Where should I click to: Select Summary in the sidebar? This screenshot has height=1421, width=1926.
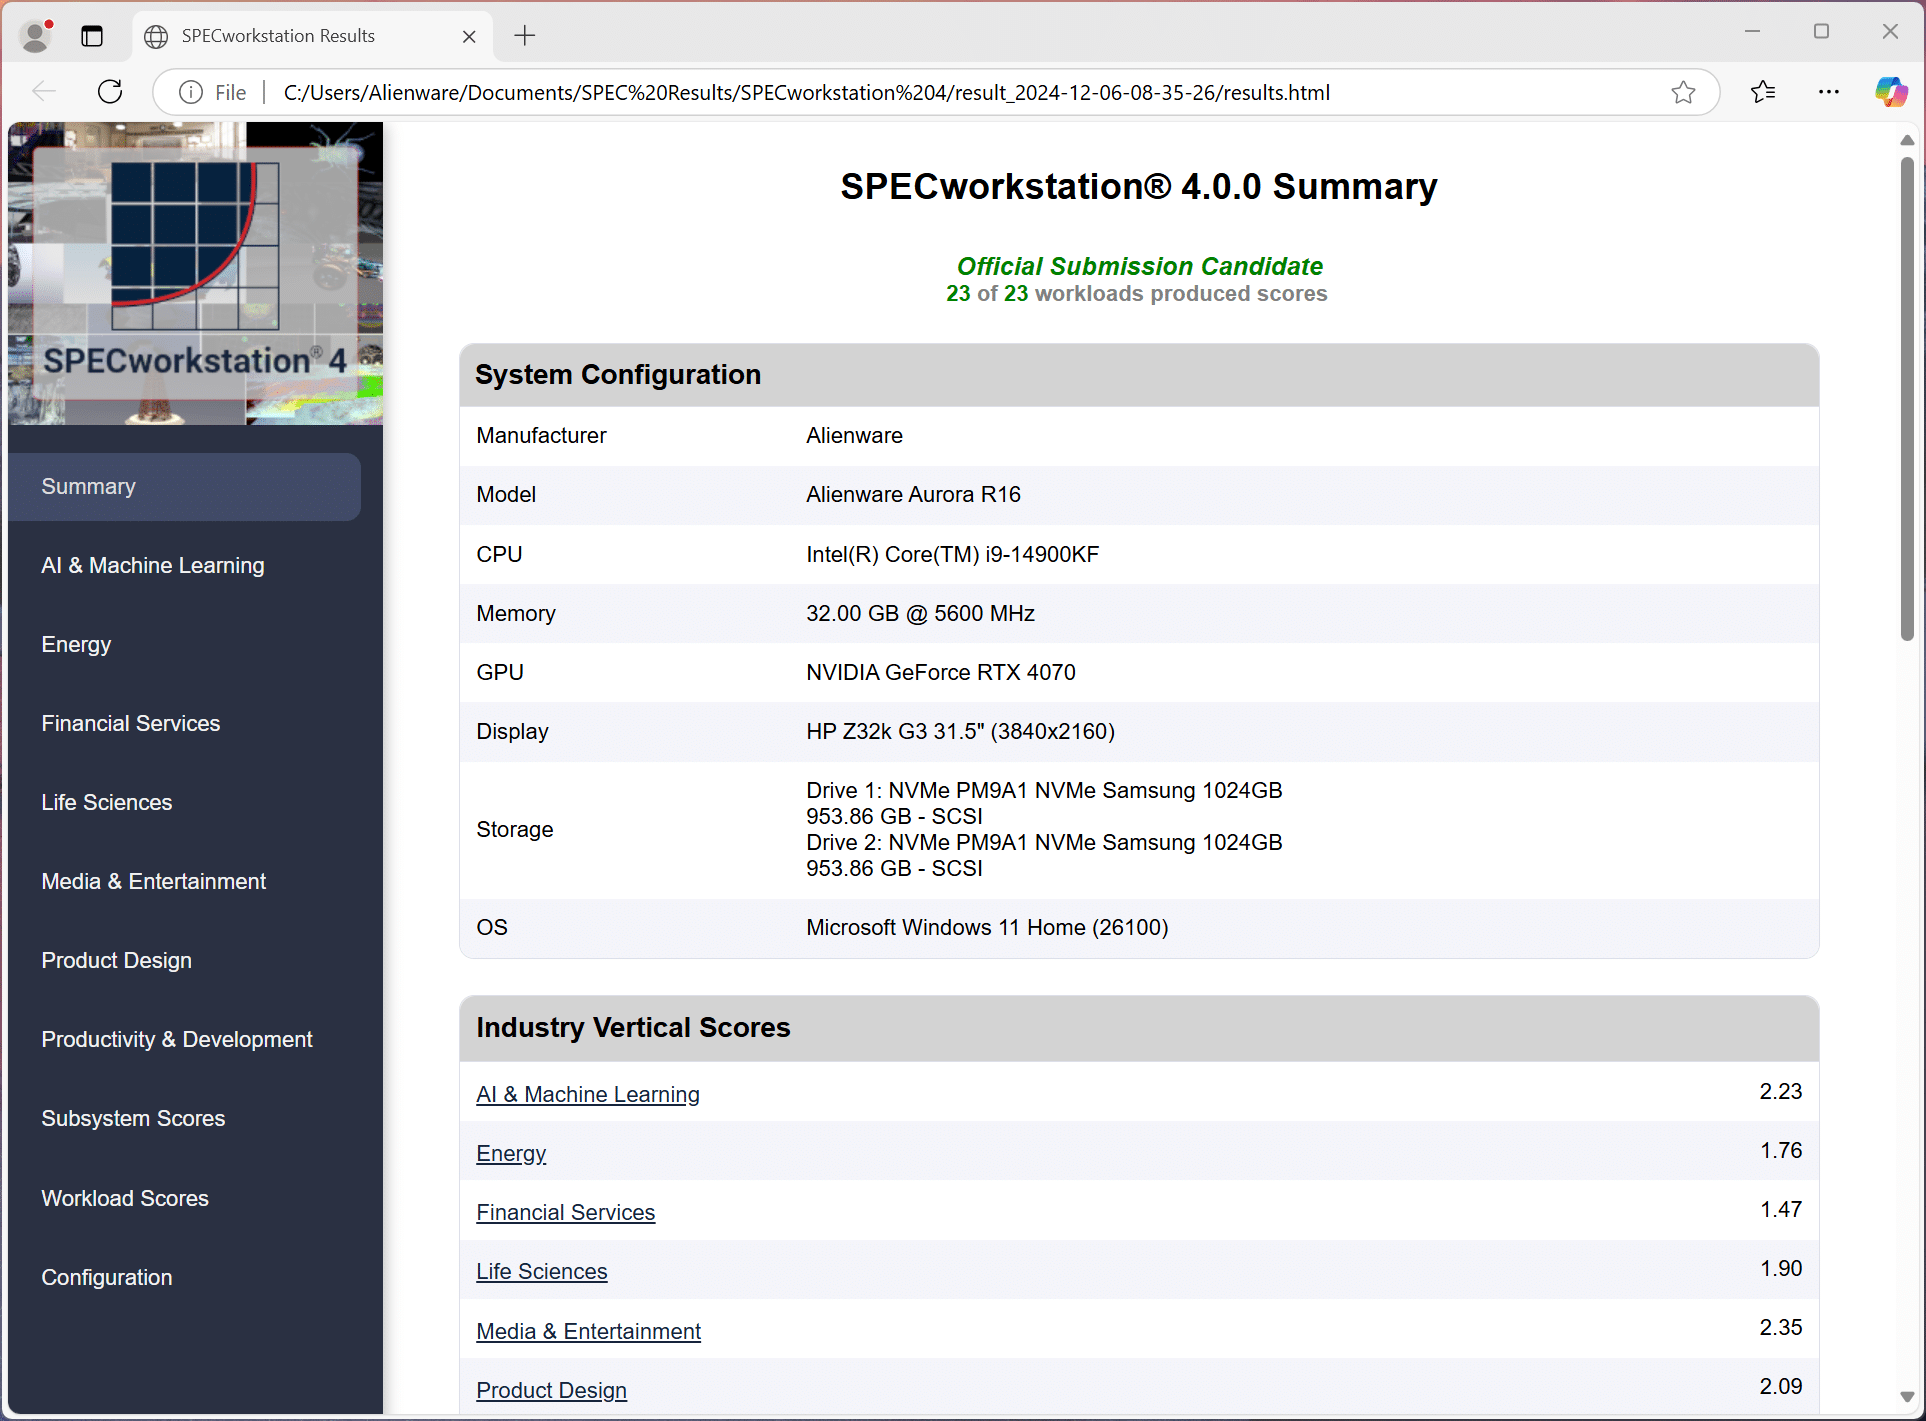pos(184,487)
